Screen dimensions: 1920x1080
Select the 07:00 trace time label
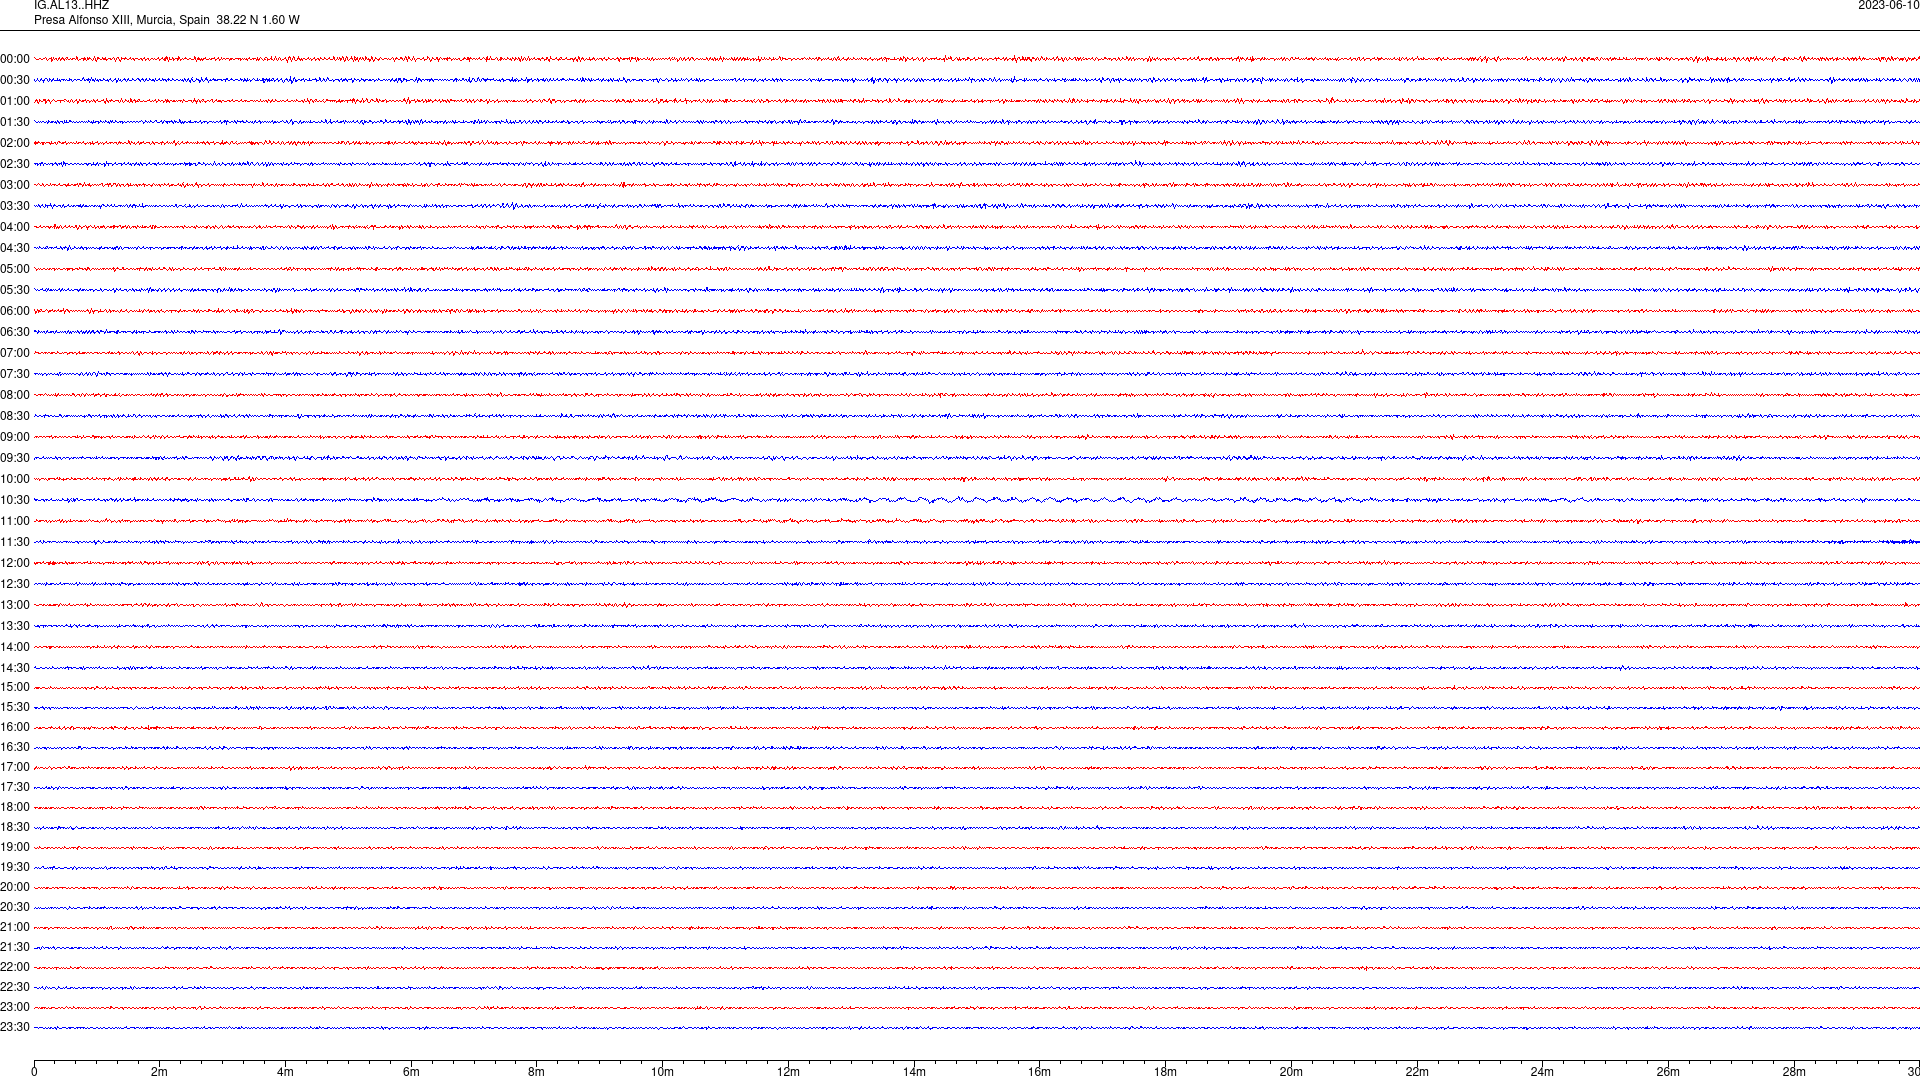15,353
